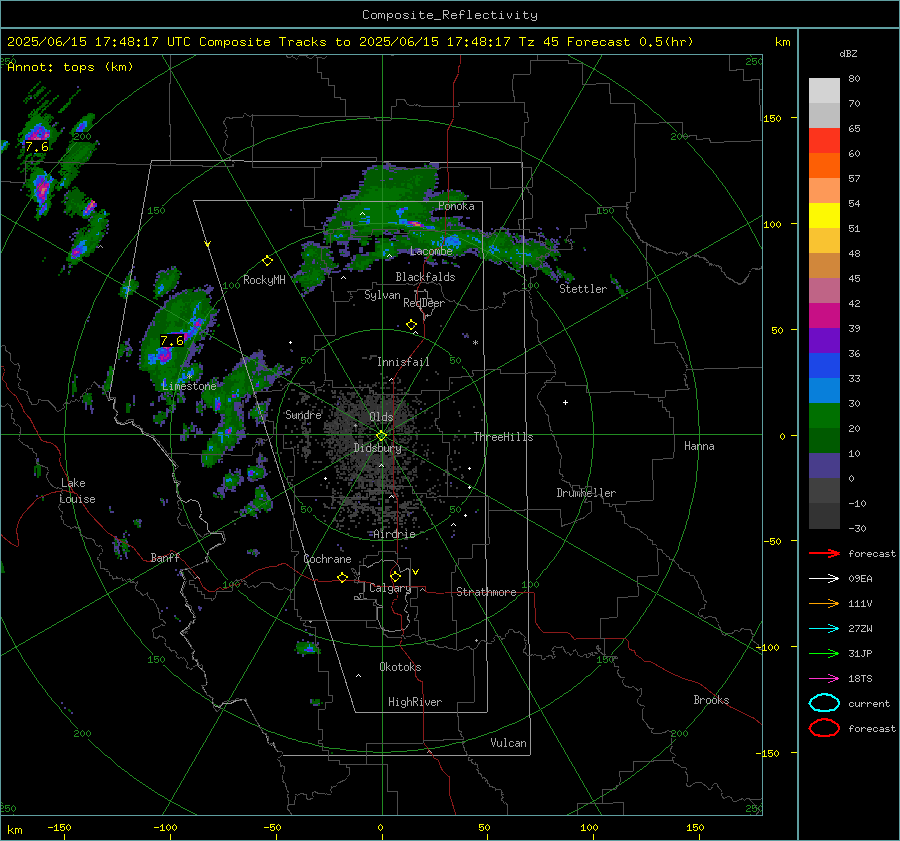Select the white 09EA track arrow
The image size is (900, 841).
tap(824, 579)
